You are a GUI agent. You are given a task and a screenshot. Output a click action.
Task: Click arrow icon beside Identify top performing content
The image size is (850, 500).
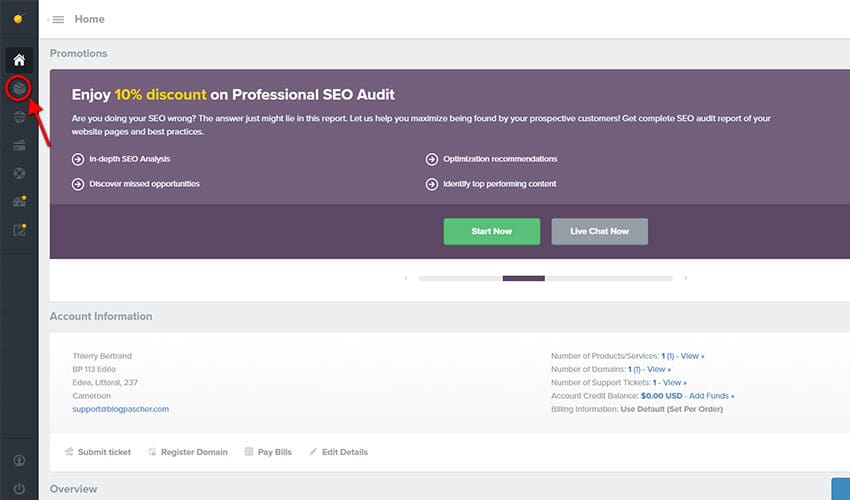432,184
